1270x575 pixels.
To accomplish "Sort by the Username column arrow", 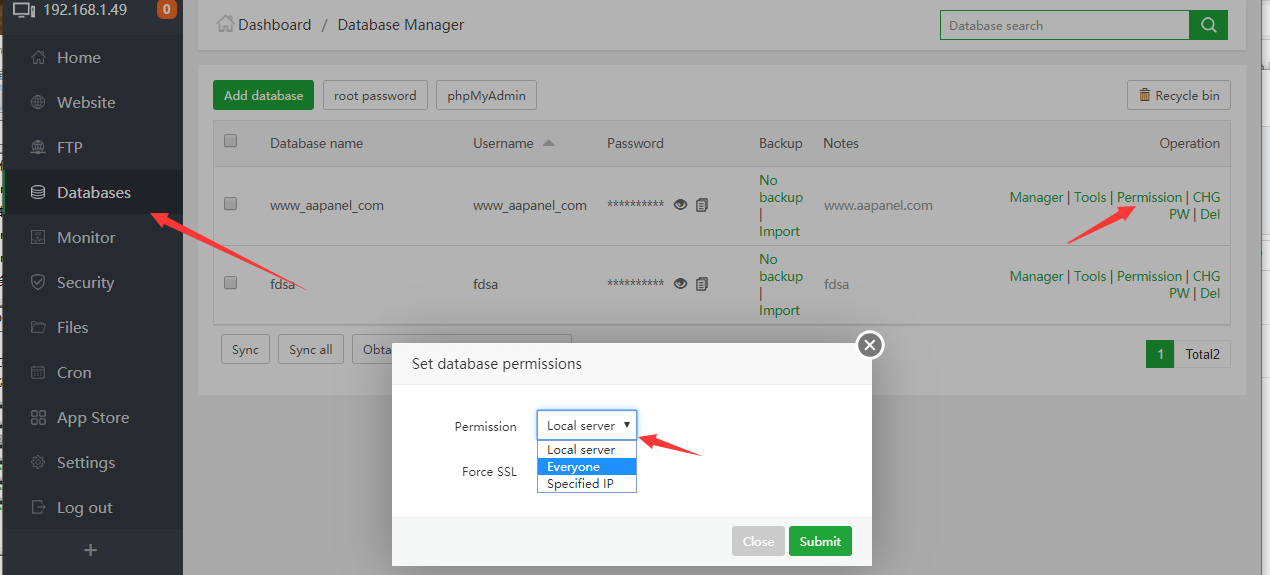I will coord(548,143).
